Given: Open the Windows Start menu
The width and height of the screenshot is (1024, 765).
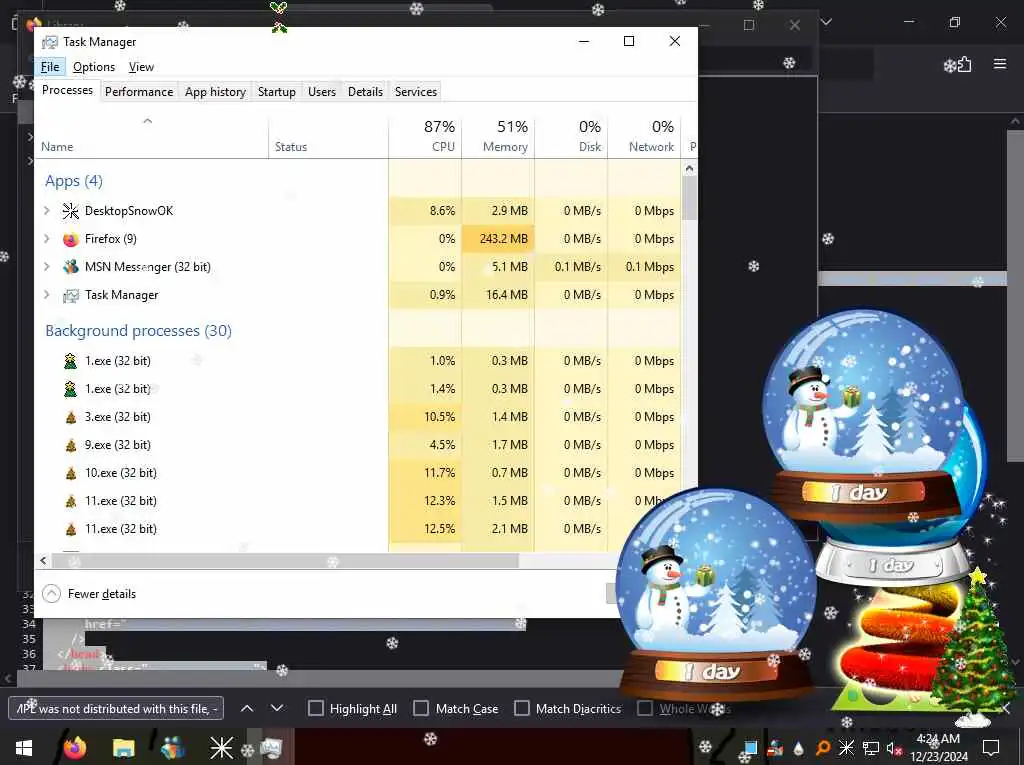Looking at the screenshot, I should 24,747.
